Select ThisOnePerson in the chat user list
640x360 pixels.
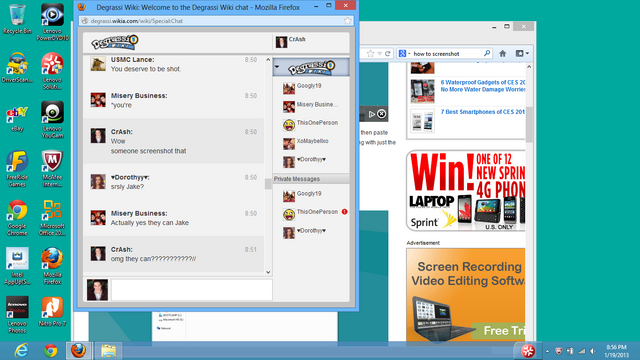(x=311, y=124)
